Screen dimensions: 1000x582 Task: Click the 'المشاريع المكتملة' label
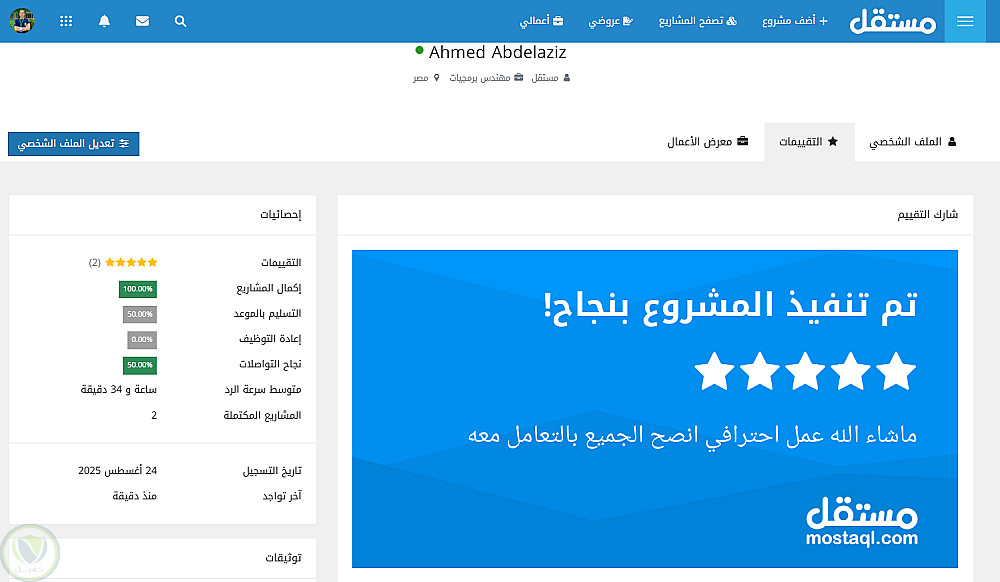(262, 416)
